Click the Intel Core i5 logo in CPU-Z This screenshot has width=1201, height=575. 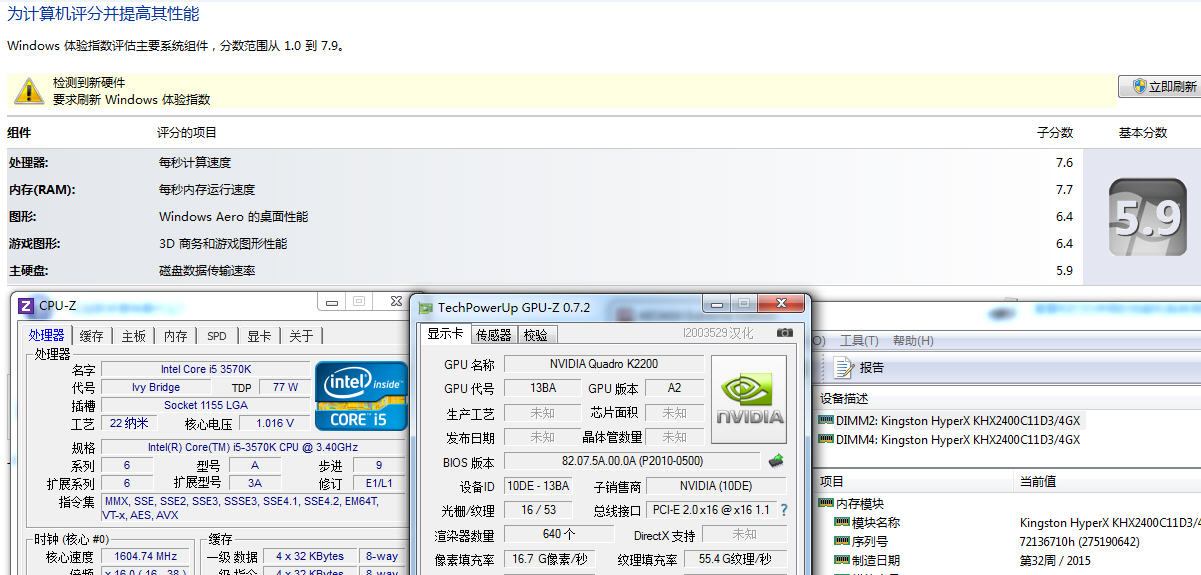click(x=361, y=396)
